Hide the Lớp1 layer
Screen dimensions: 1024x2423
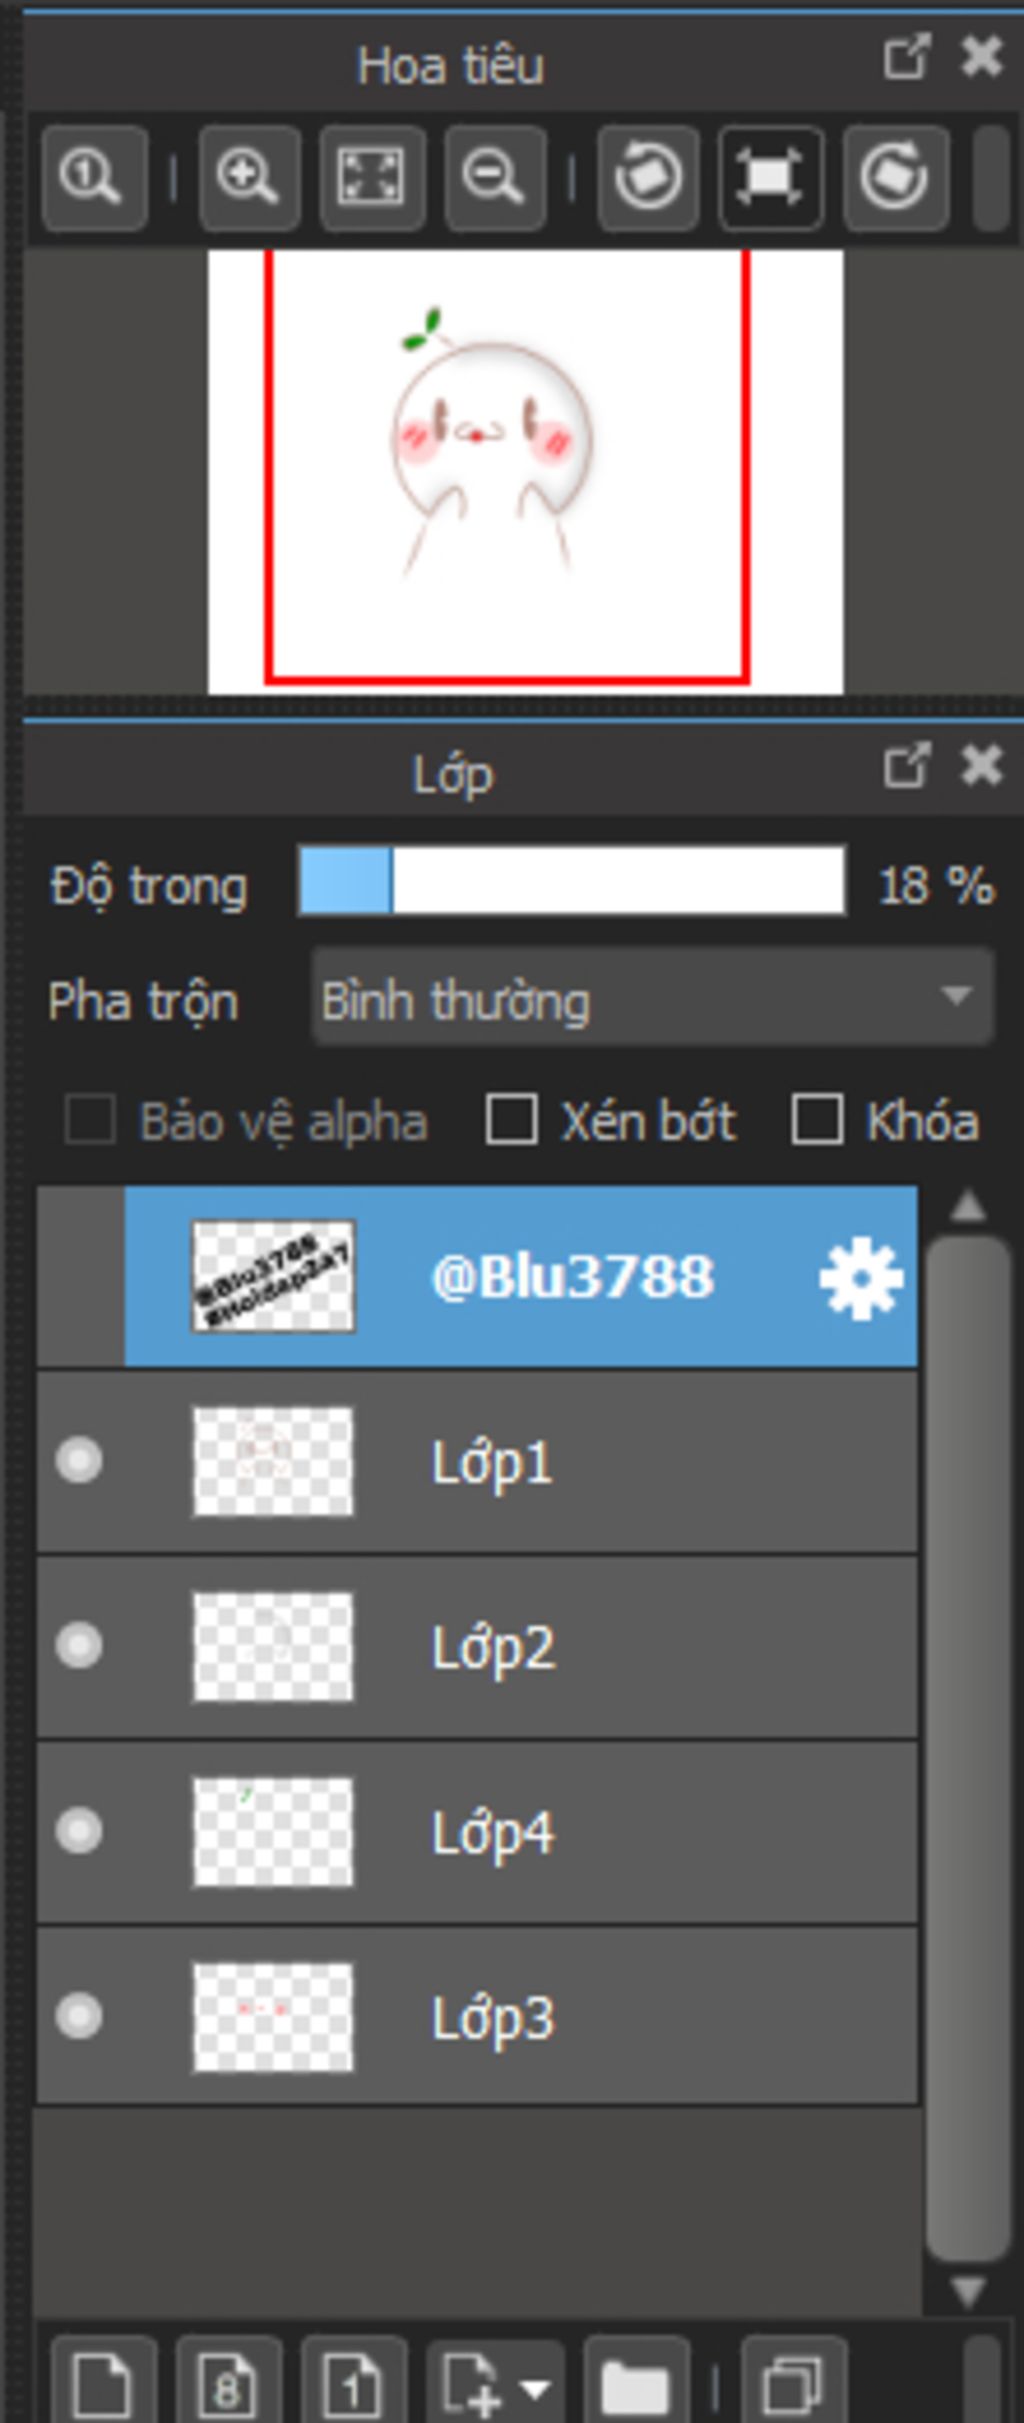[x=79, y=1461]
